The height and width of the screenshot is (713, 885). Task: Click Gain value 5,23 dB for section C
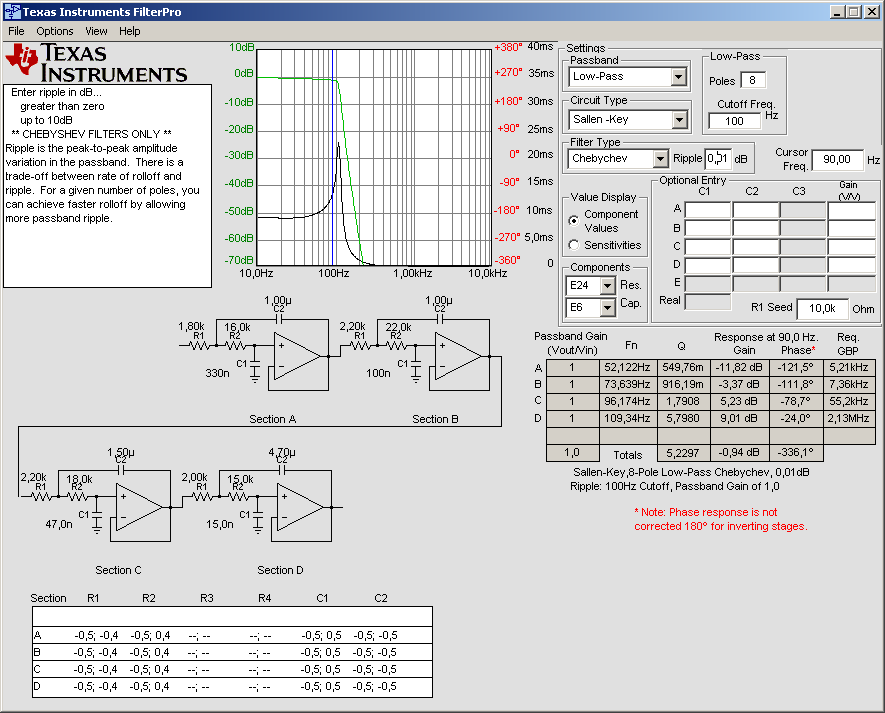[739, 401]
